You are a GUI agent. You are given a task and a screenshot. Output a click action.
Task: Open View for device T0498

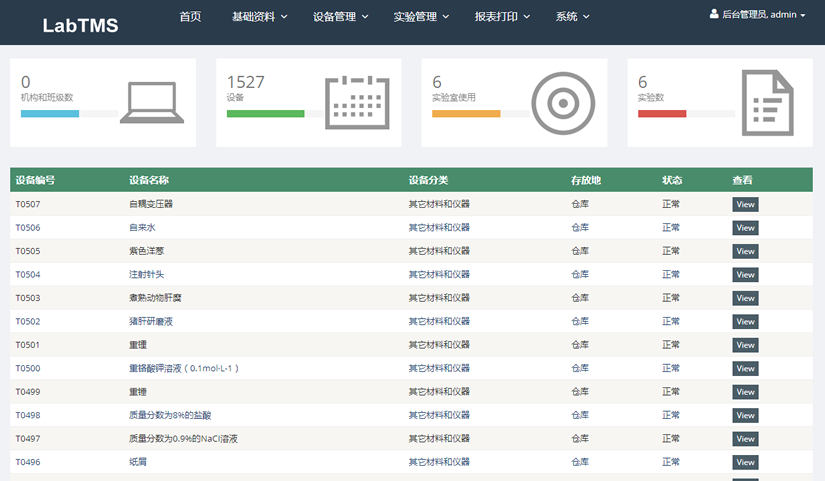745,415
